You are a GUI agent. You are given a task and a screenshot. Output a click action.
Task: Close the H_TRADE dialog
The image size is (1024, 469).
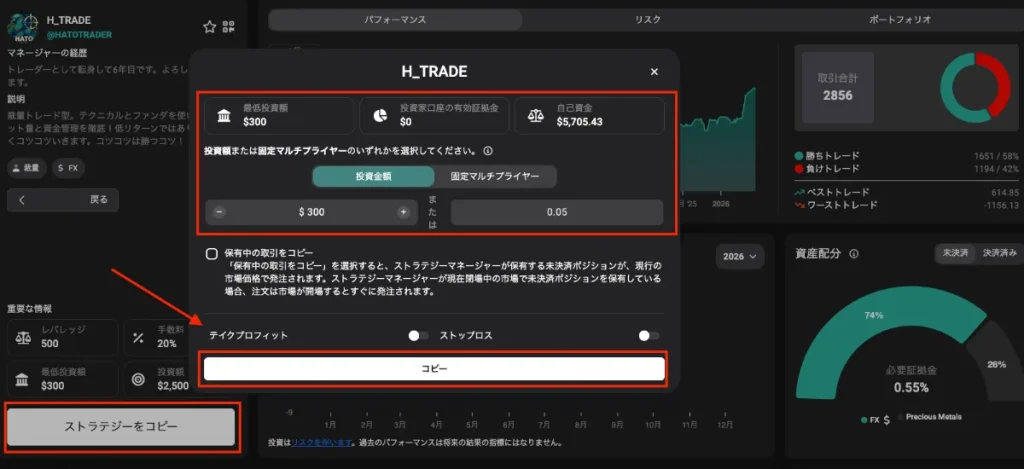pyautogui.click(x=654, y=72)
